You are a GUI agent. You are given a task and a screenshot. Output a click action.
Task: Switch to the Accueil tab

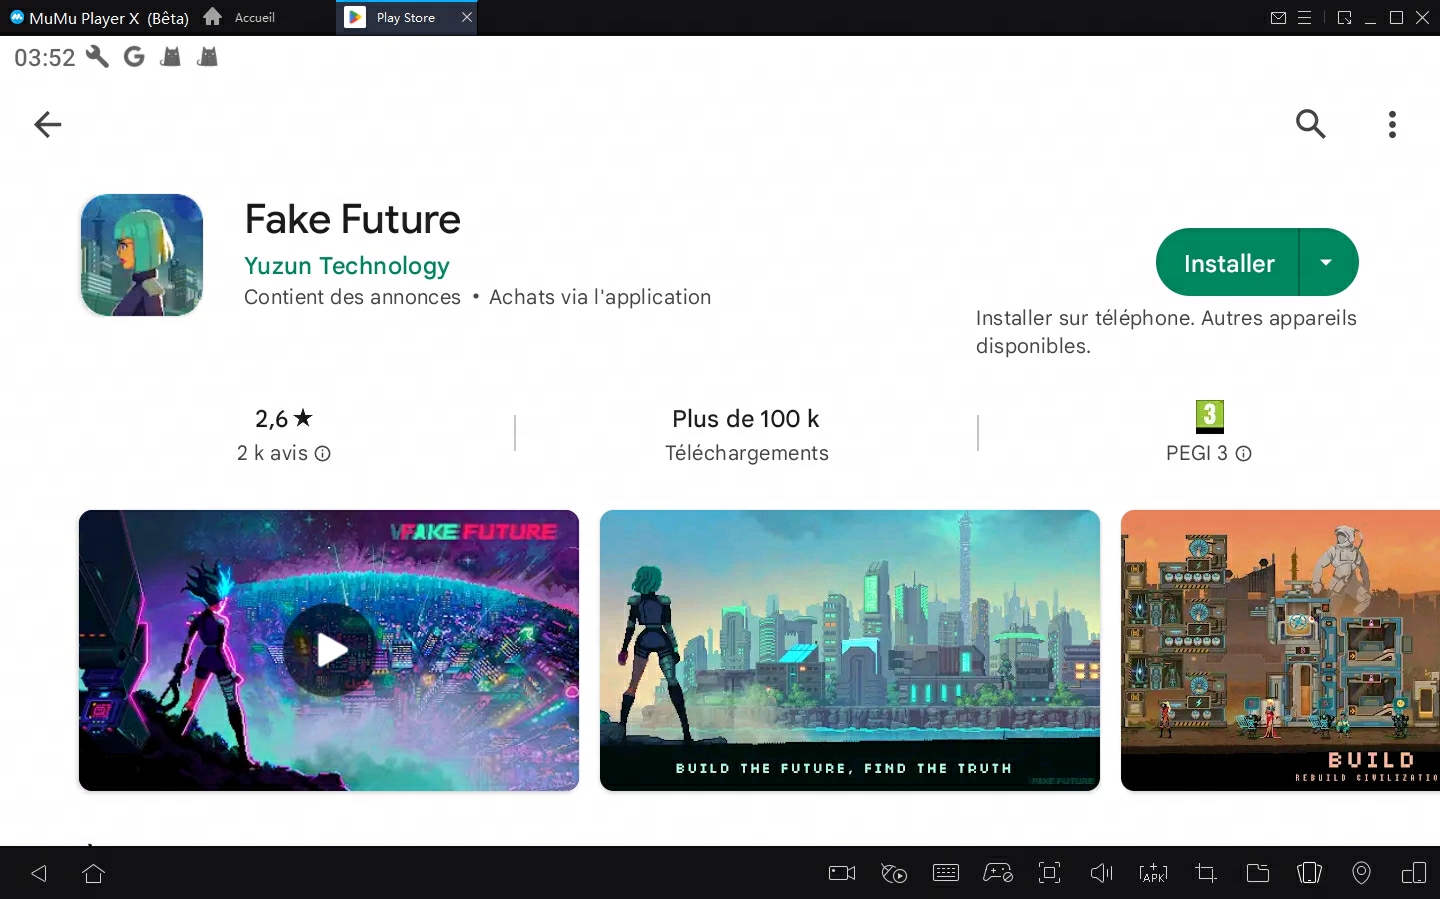(240, 17)
